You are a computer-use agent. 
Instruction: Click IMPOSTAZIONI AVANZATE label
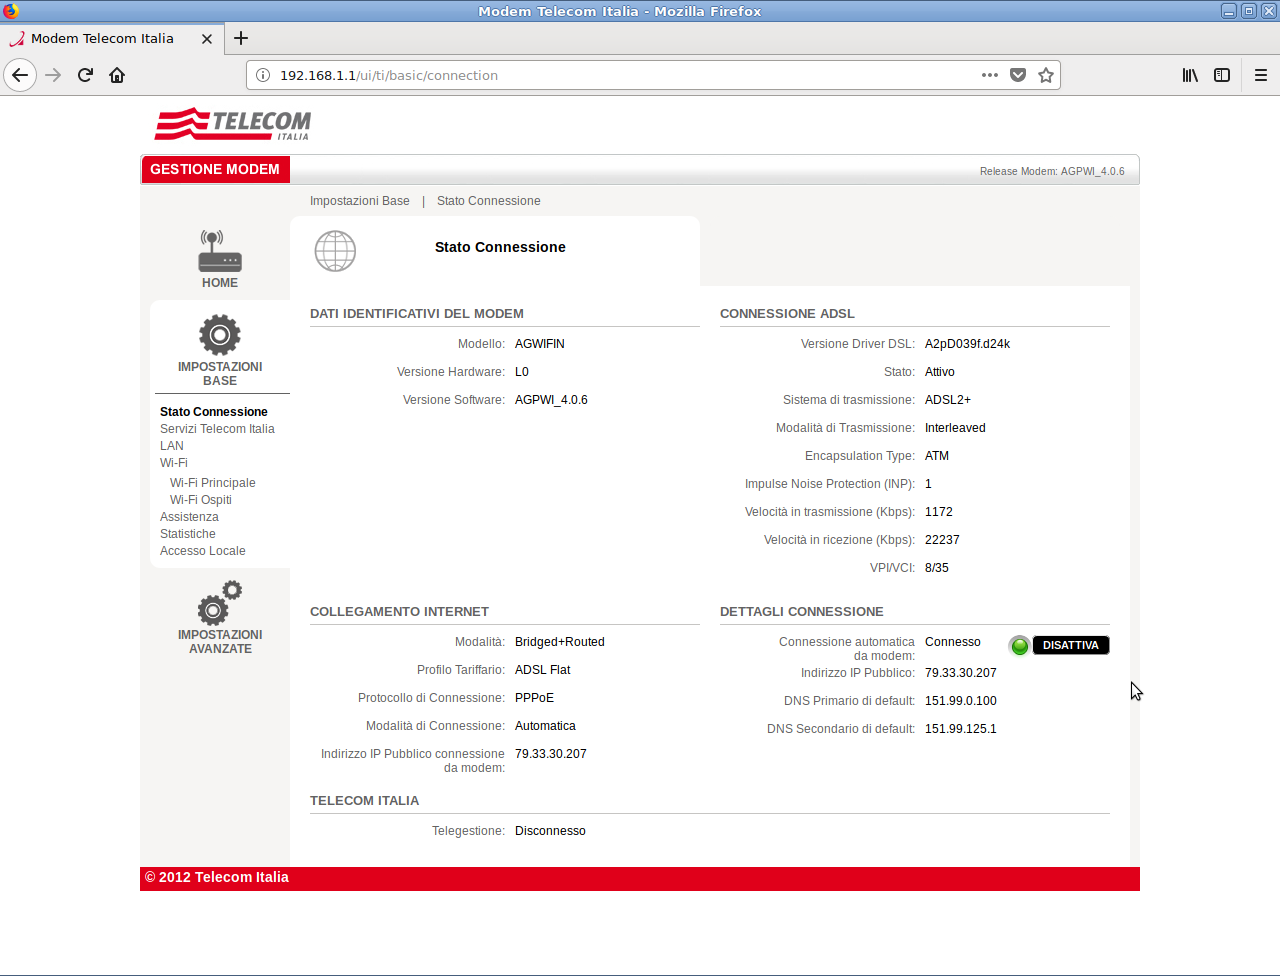(x=220, y=642)
